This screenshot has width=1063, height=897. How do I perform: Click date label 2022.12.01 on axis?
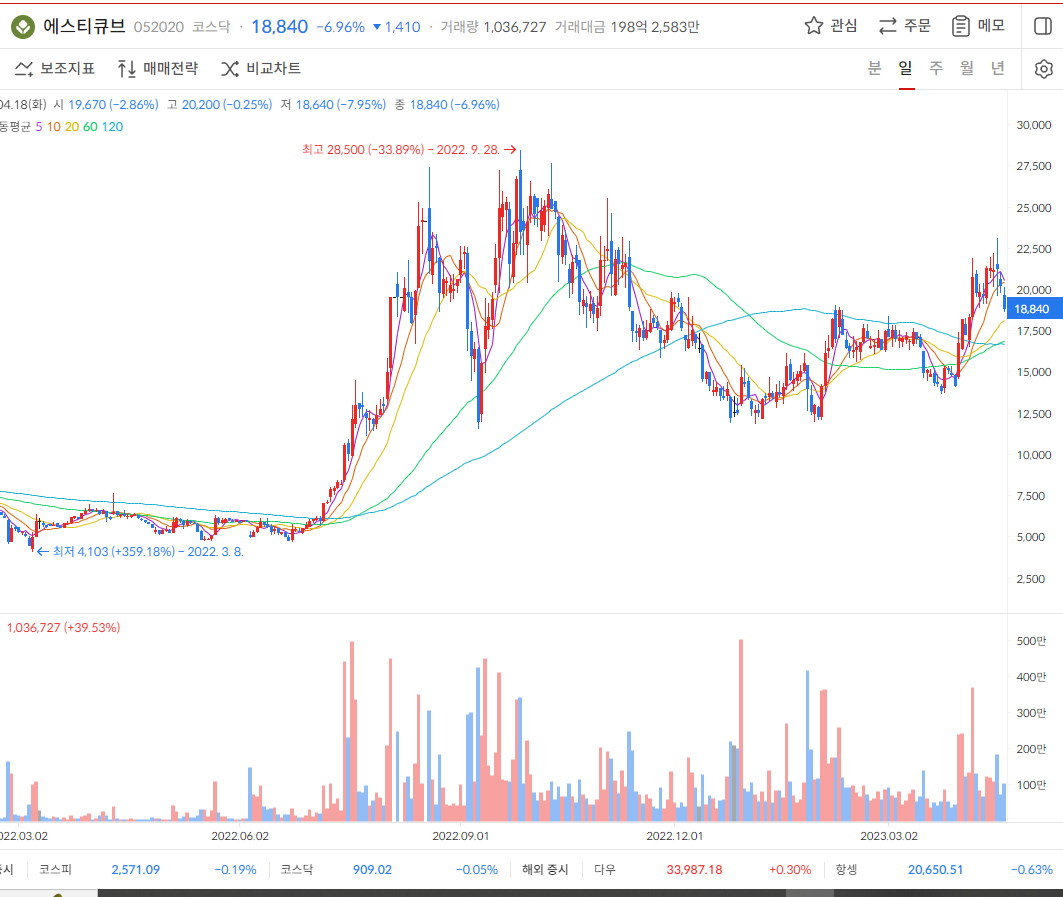point(675,836)
